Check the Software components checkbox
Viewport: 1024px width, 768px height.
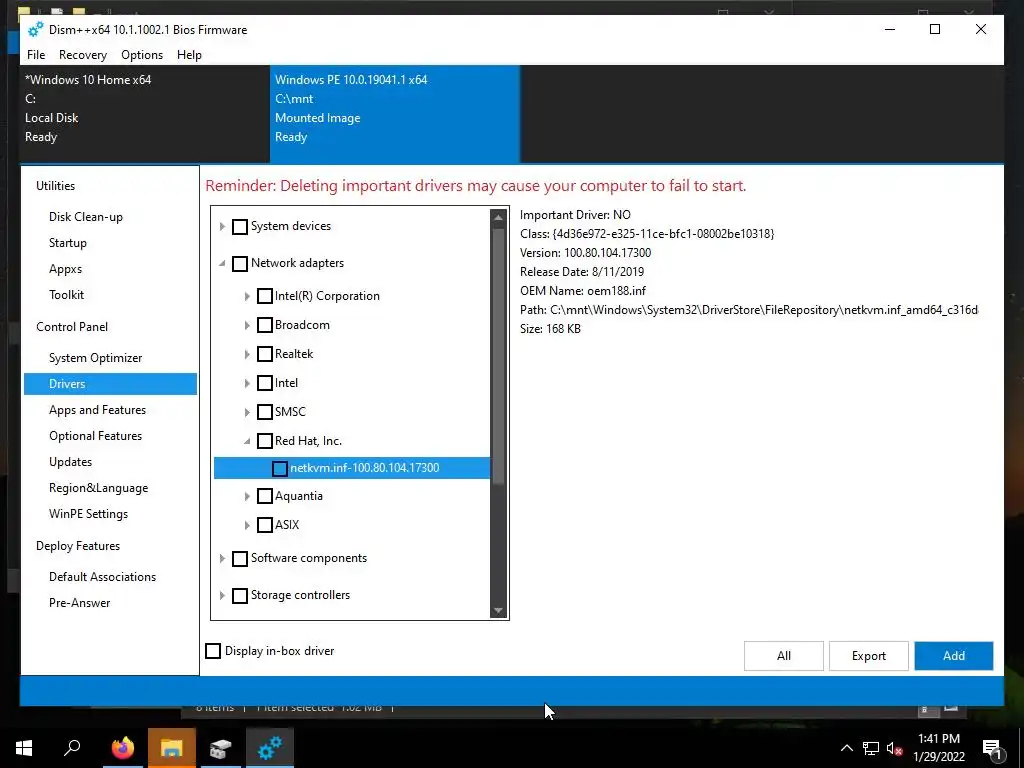240,559
